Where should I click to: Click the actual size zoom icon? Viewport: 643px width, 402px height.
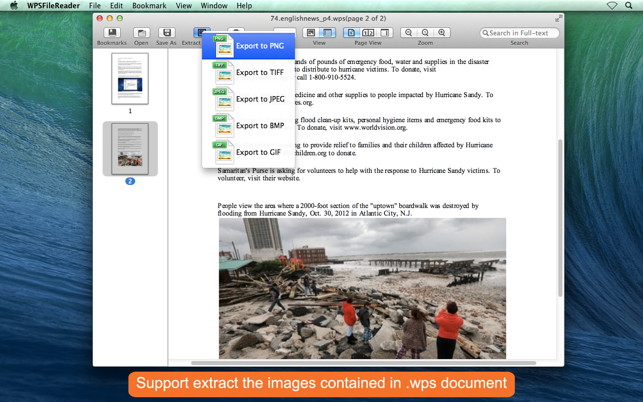coord(425,32)
